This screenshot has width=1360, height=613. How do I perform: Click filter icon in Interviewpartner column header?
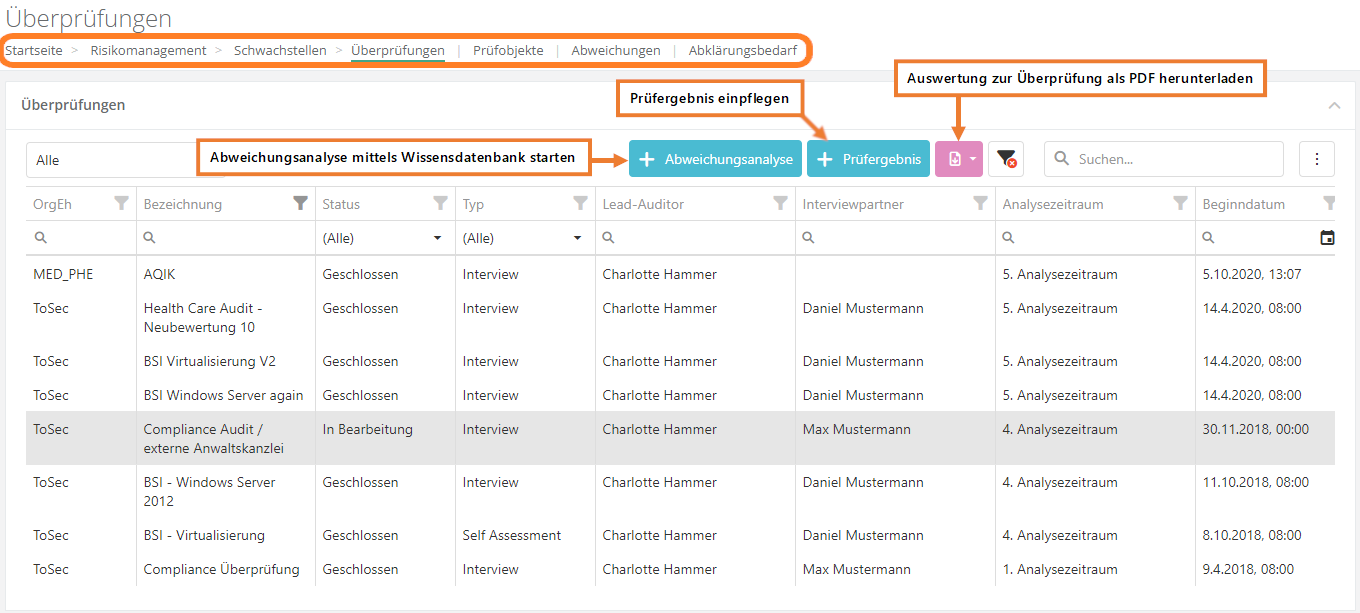pos(980,204)
